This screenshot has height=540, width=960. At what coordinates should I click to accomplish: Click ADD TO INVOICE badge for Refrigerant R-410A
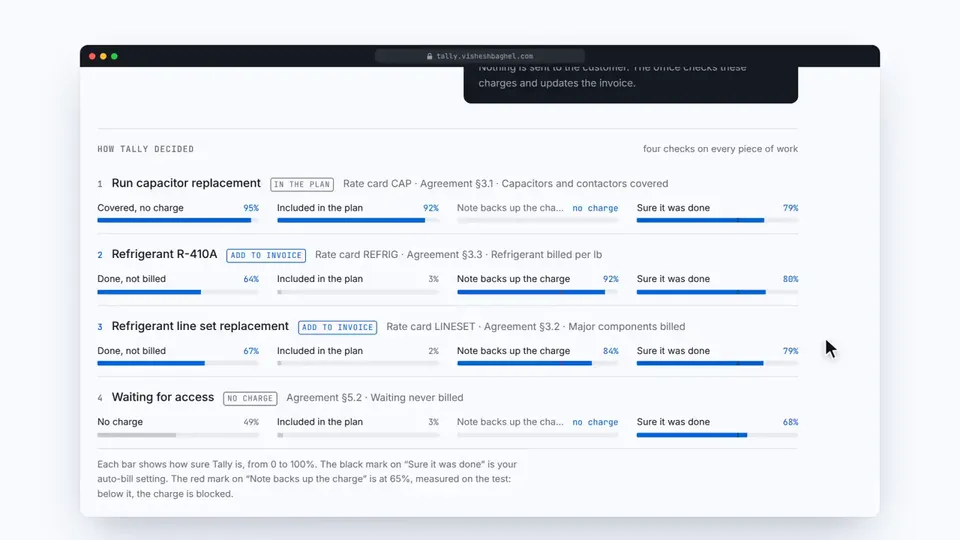pos(266,255)
